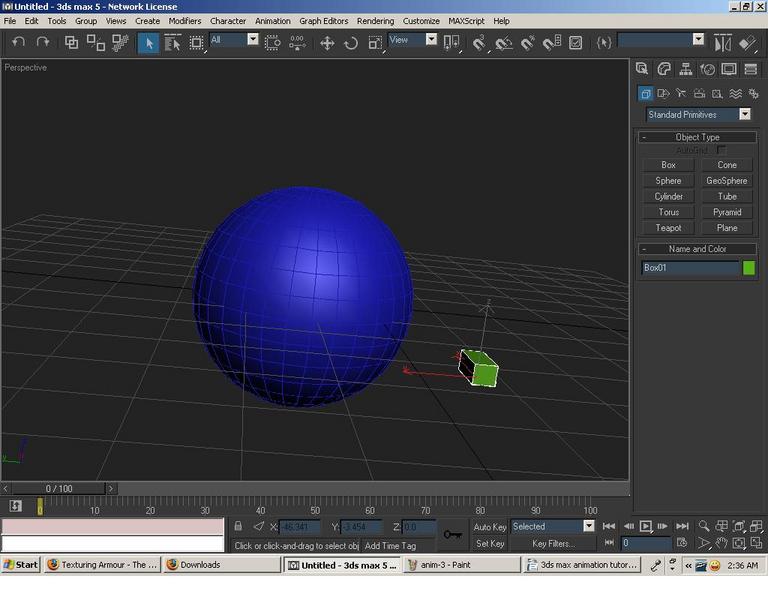Toggle Auto Key animation mode
Viewport: 768px width, 600px height.
489,527
